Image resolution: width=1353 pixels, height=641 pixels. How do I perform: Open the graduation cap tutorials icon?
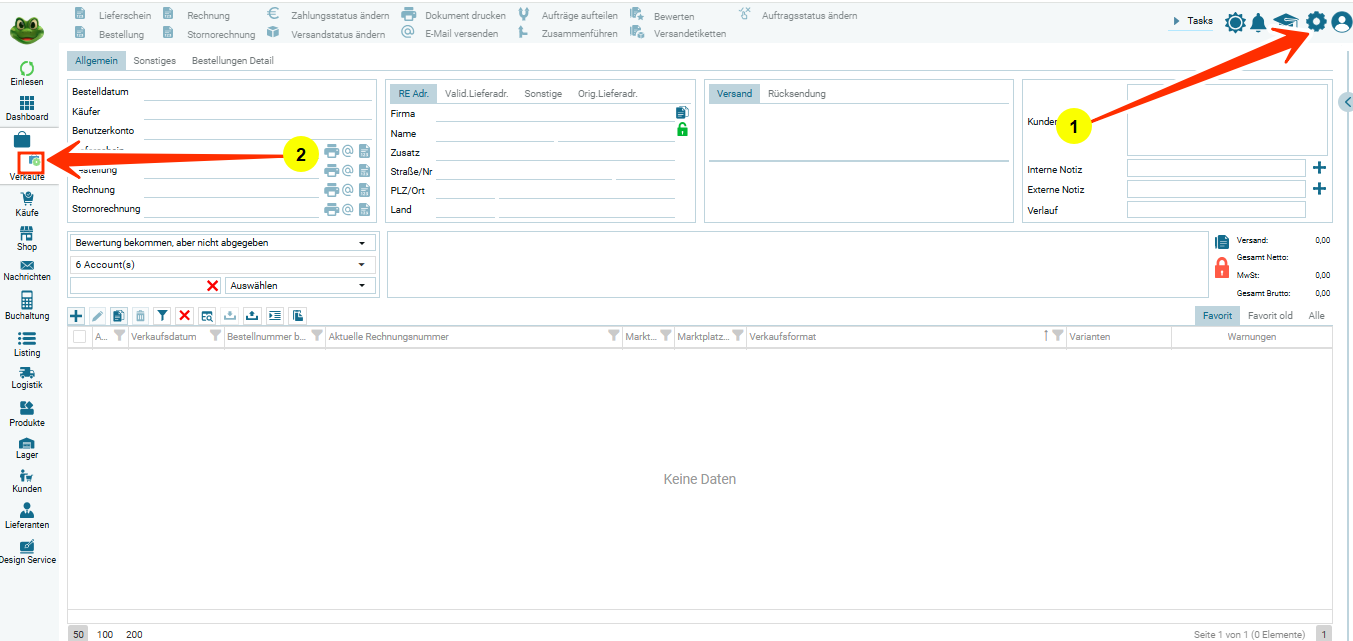tap(1285, 22)
